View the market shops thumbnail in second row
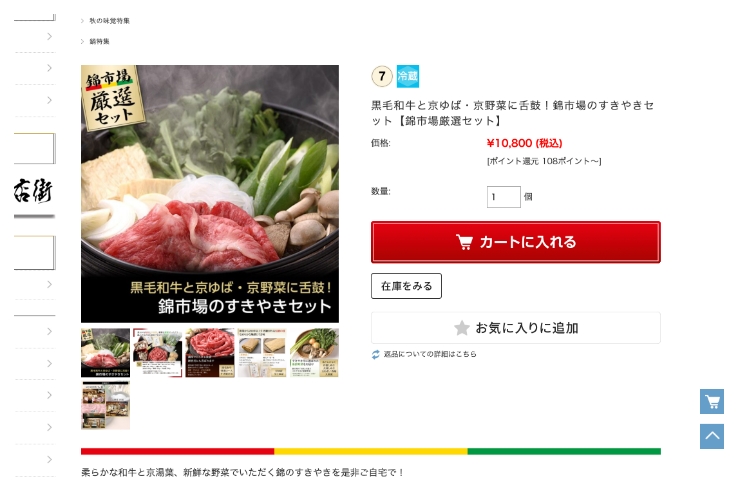Screen dimensions: 738x492 (105, 405)
